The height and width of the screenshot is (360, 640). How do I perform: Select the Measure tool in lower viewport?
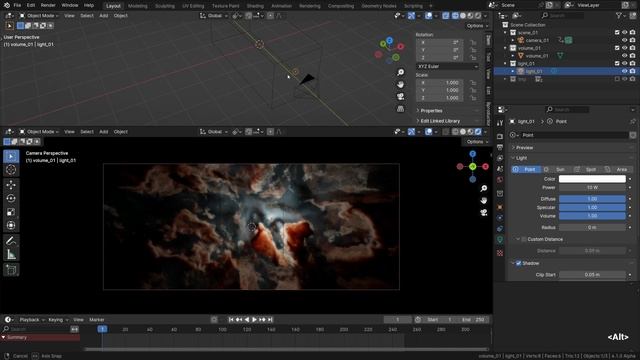point(11,255)
